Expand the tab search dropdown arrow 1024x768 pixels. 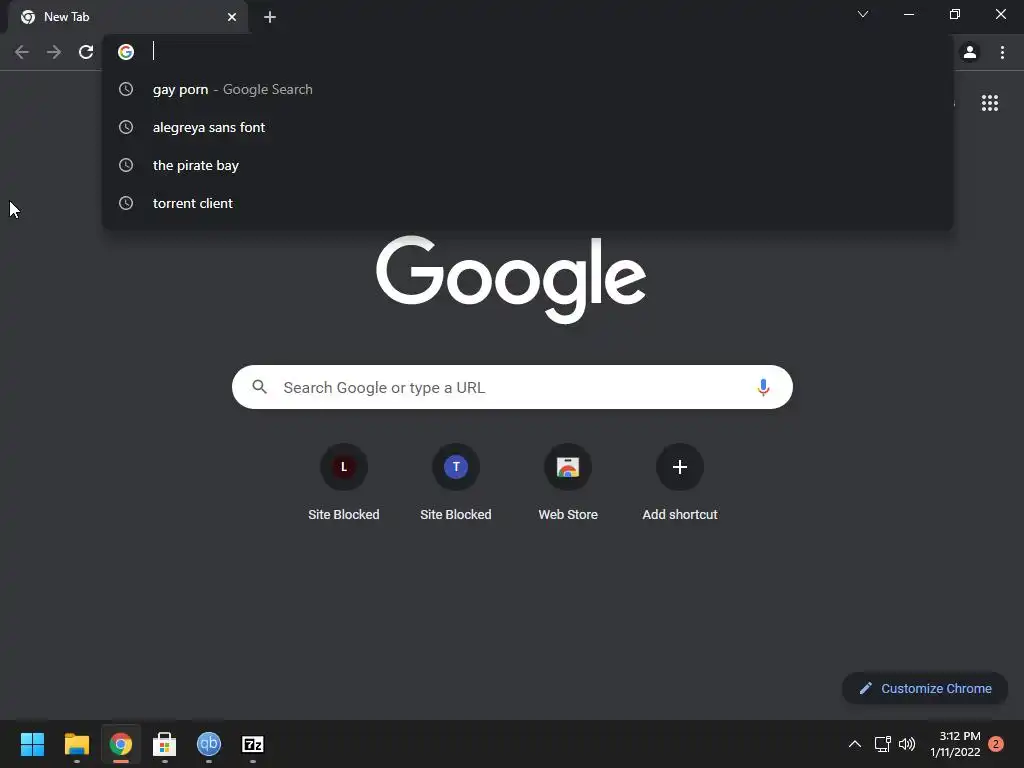863,14
